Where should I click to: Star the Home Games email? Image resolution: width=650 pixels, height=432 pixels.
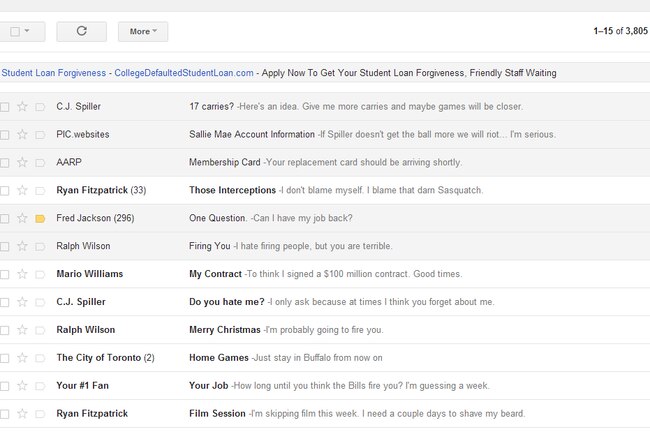(x=22, y=358)
